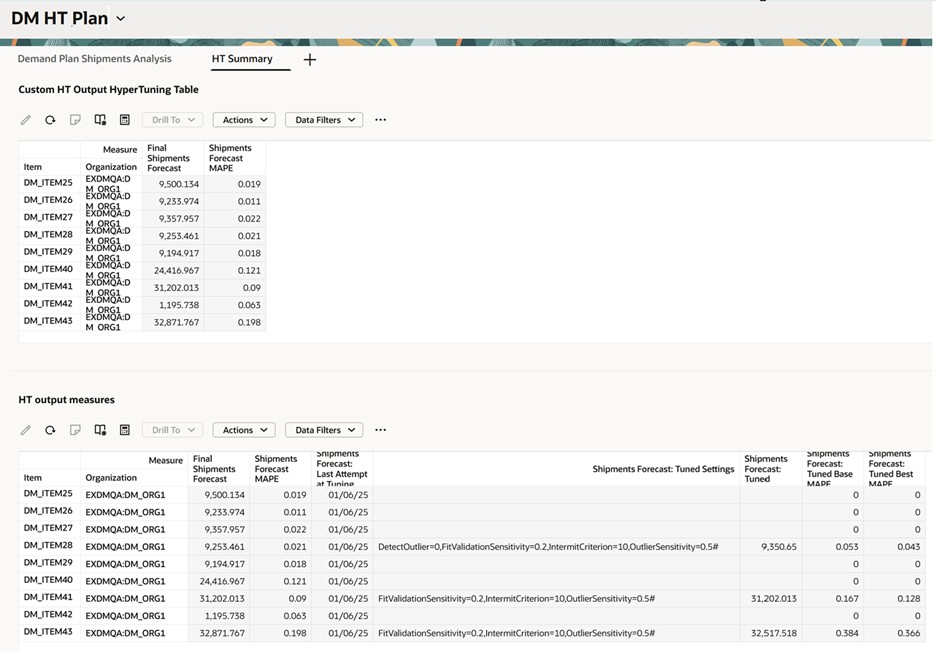Image resolution: width=936 pixels, height=665 pixels.
Task: Open more options ellipsis for HT output measures
Action: click(380, 430)
